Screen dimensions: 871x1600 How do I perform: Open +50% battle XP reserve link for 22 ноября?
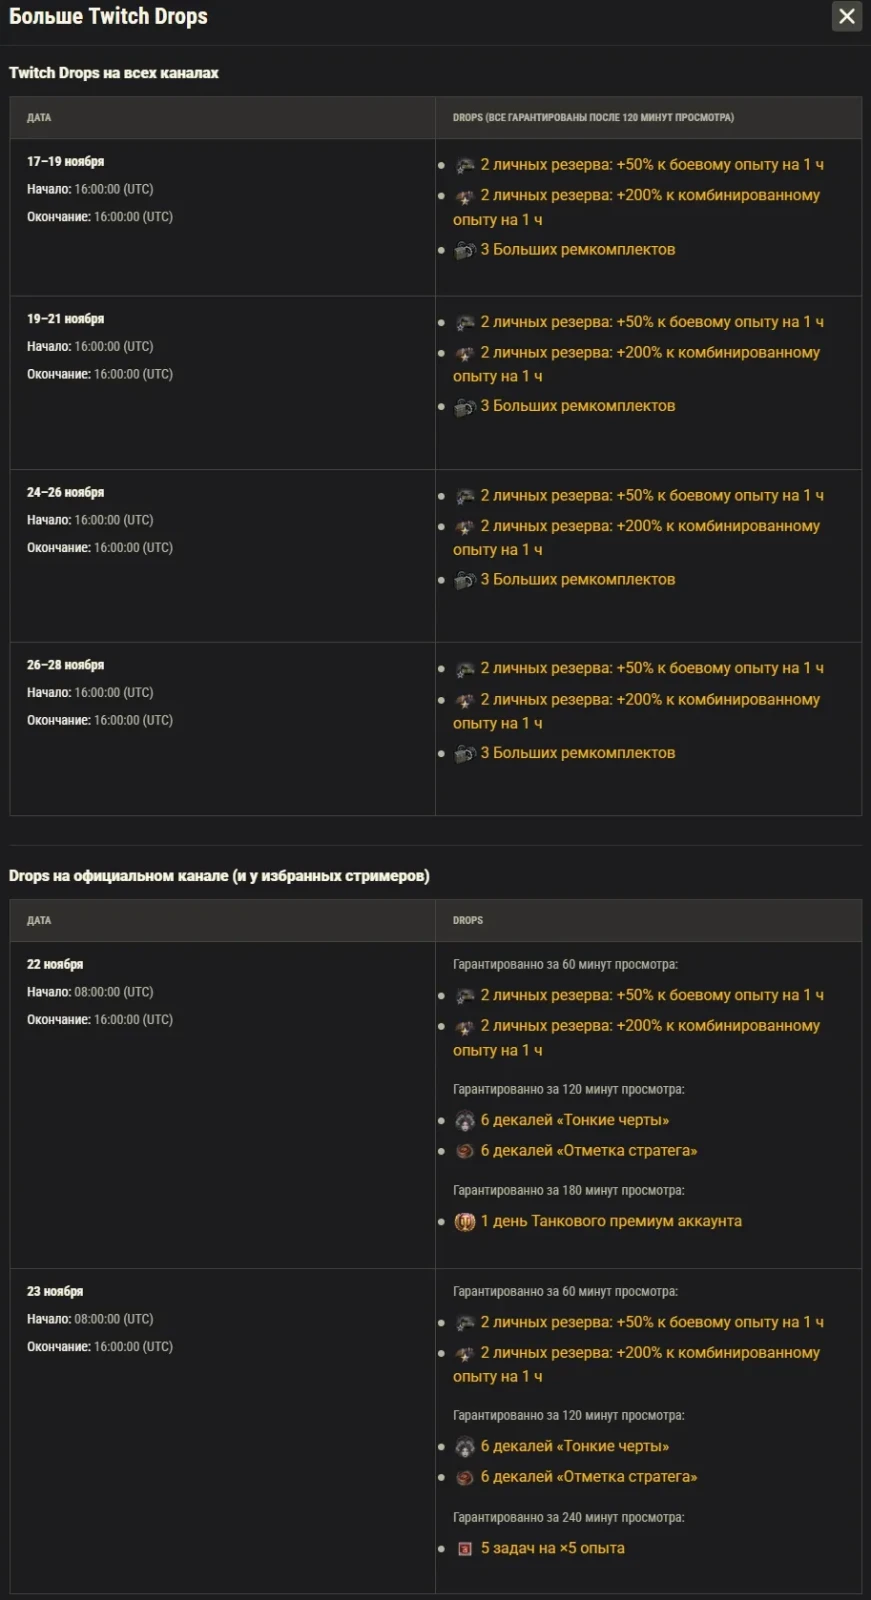click(651, 995)
